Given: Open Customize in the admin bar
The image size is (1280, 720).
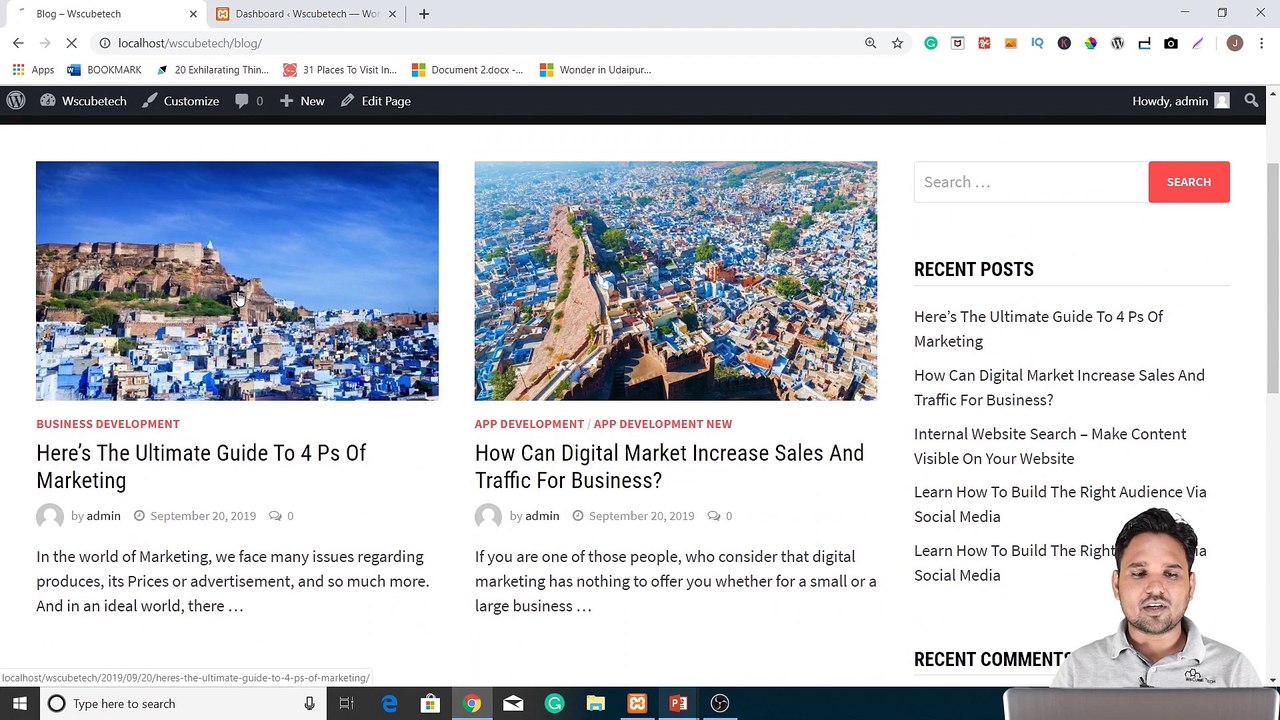Looking at the screenshot, I should (x=180, y=101).
